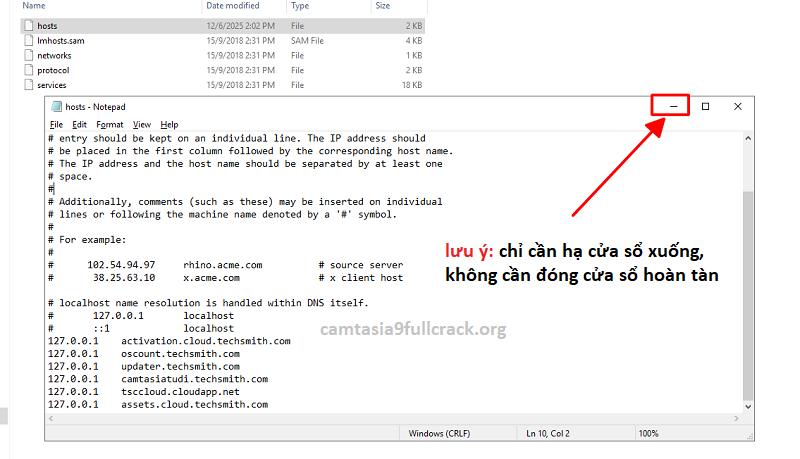Click the 'SAM File' type cell
The height and width of the screenshot is (459, 800).
[x=307, y=40]
